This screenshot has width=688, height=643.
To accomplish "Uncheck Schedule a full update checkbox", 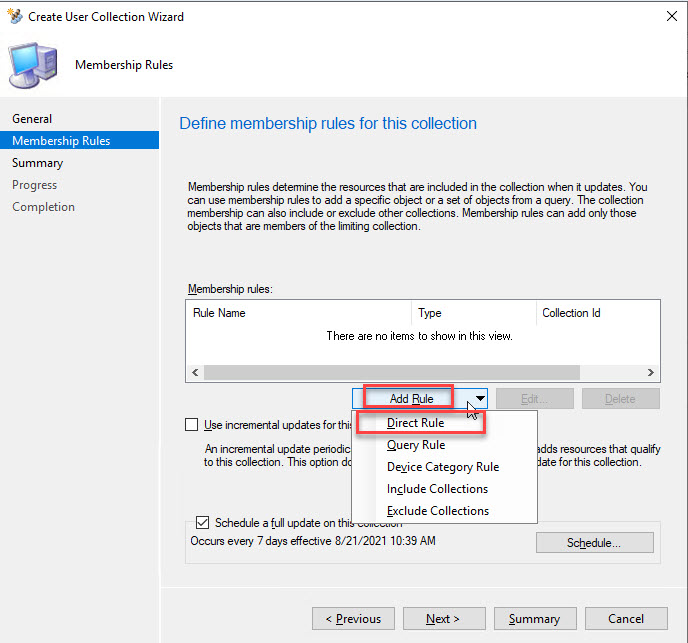I will [x=203, y=523].
